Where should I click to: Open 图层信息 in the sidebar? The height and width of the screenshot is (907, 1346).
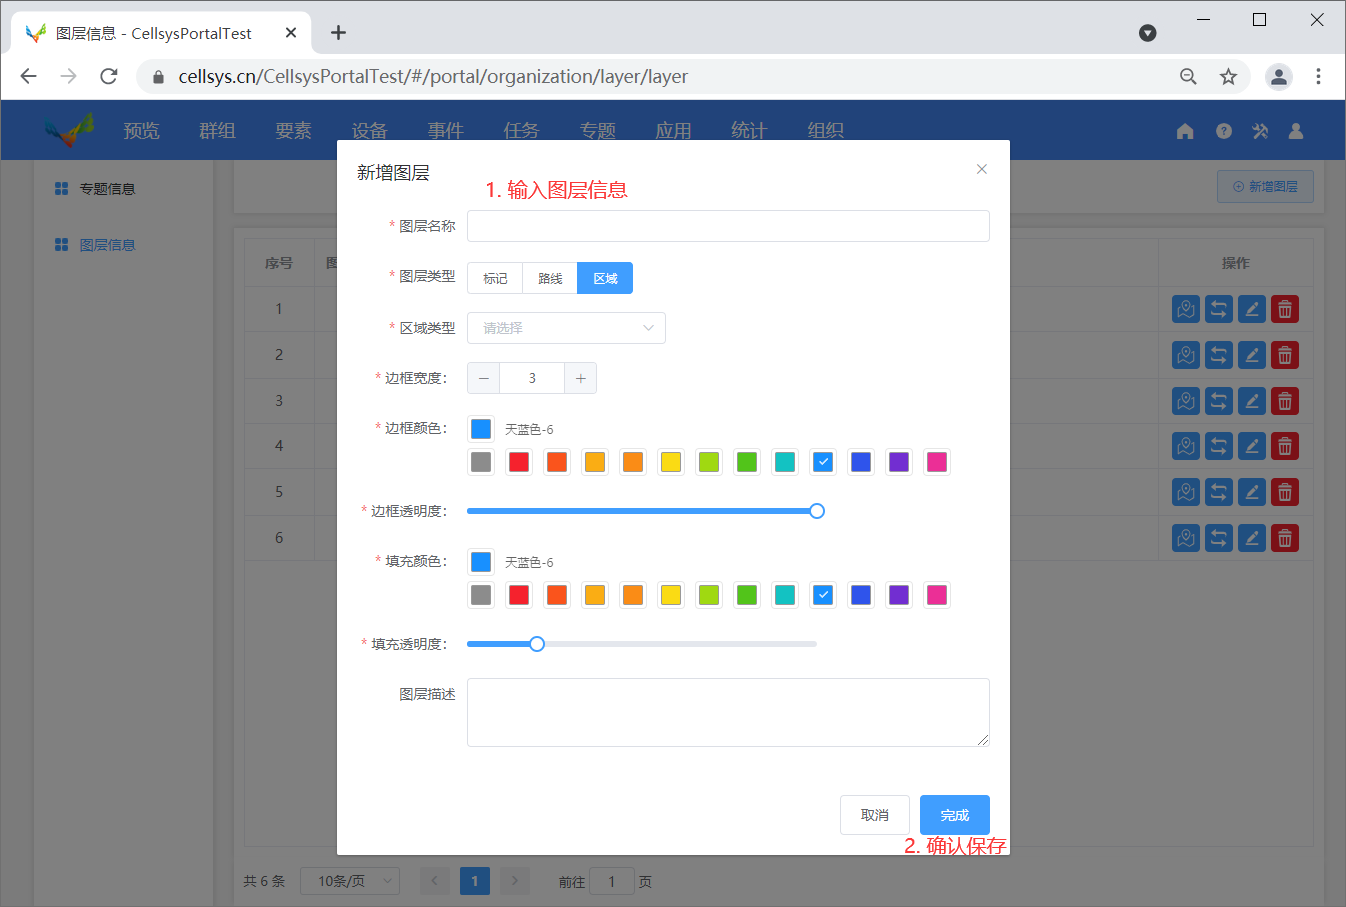pos(107,245)
